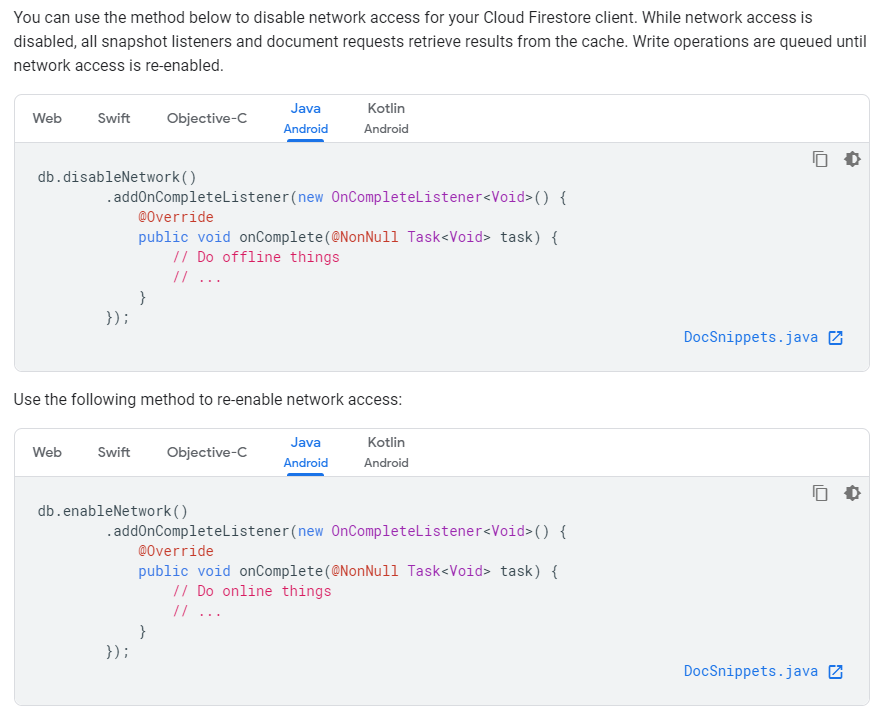
Task: Copy the disableNetwork code sample
Action: tap(820, 159)
